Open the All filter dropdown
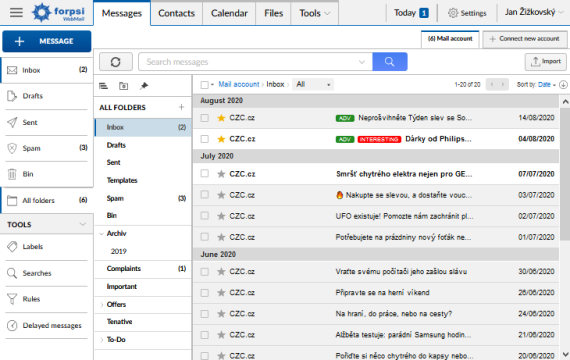The image size is (570, 360). pos(313,84)
